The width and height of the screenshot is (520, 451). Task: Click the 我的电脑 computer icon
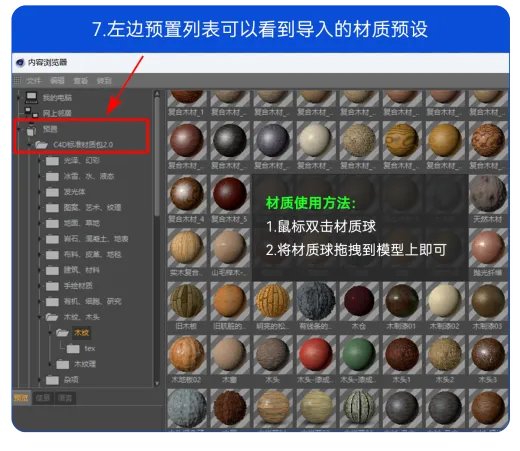(31, 97)
